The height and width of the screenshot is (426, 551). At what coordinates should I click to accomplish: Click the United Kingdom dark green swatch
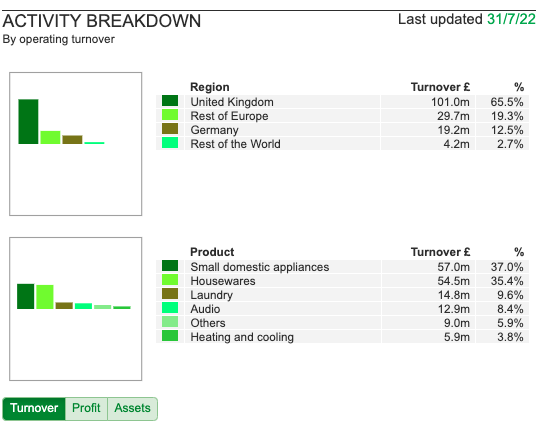pos(170,101)
